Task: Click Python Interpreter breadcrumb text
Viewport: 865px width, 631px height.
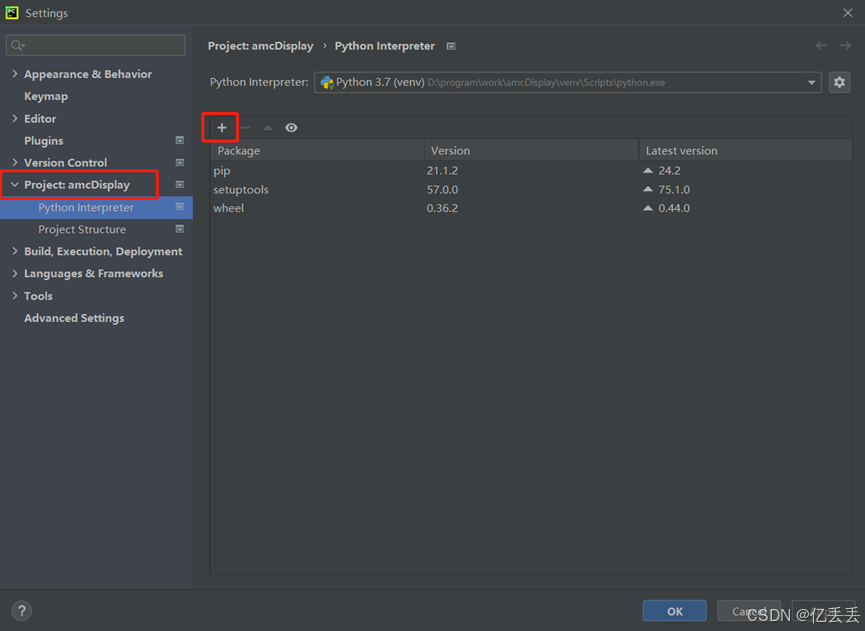Action: click(385, 46)
